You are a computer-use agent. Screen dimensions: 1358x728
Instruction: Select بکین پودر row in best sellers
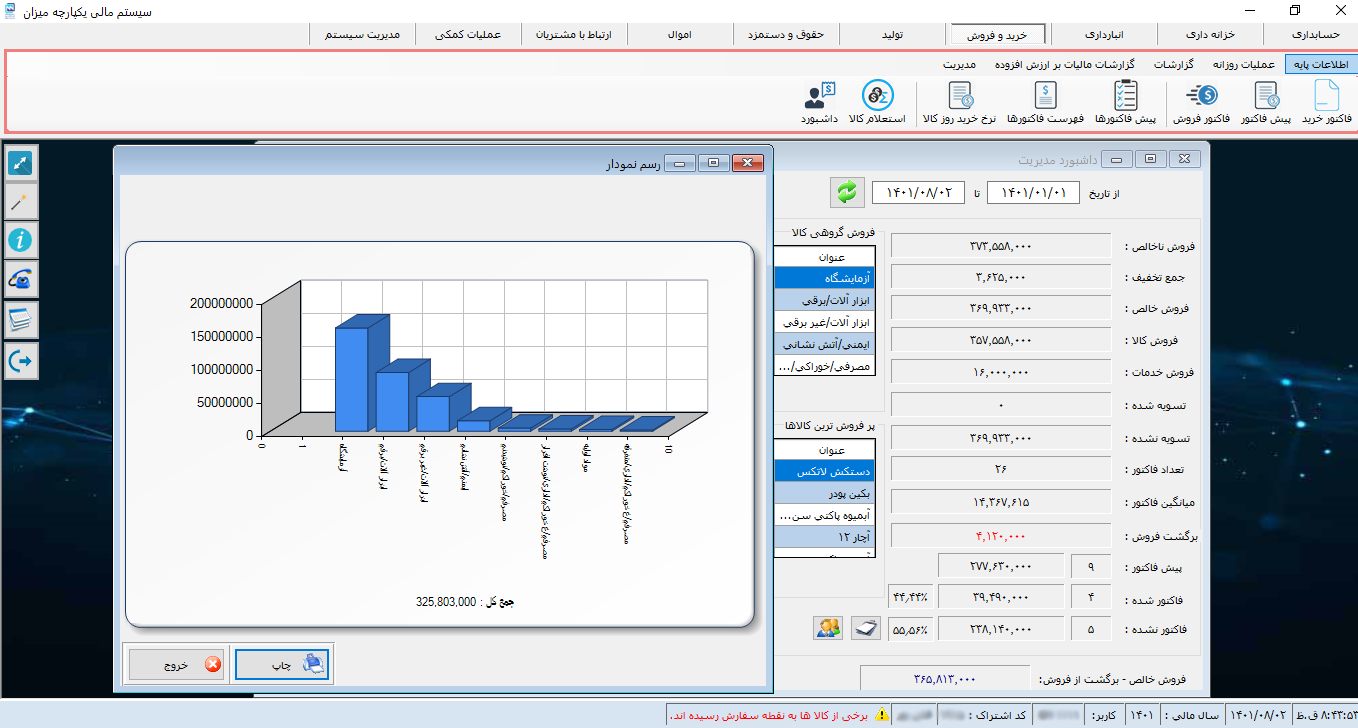click(x=824, y=493)
